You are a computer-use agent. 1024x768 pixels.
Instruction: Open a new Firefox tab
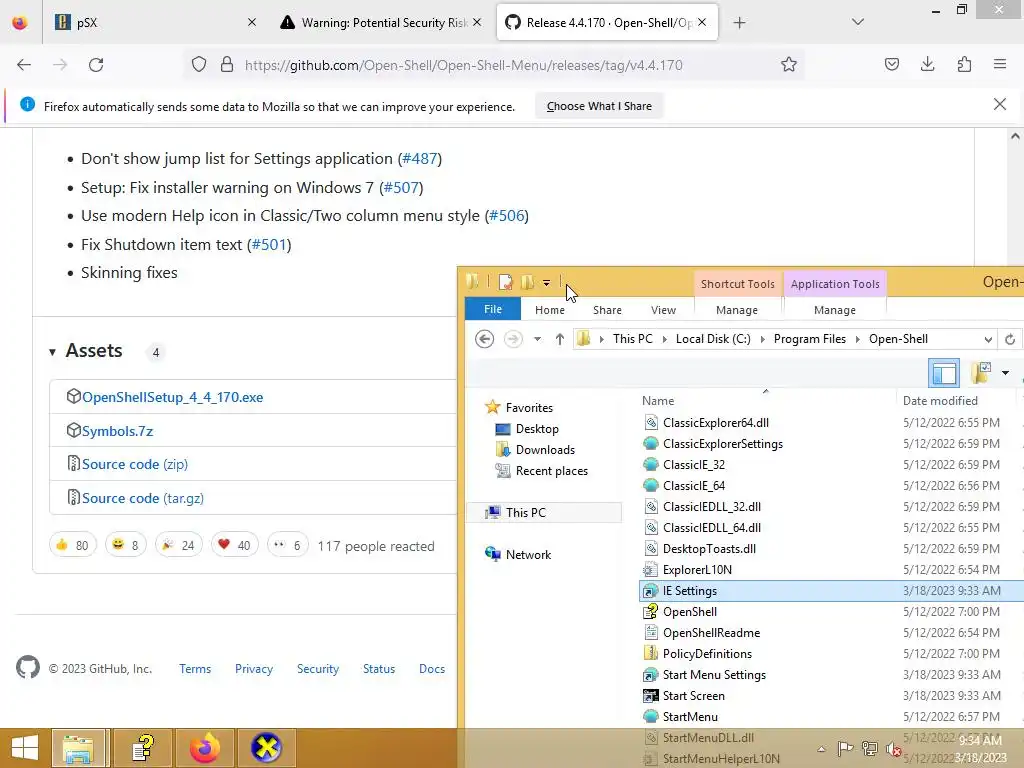click(x=739, y=23)
